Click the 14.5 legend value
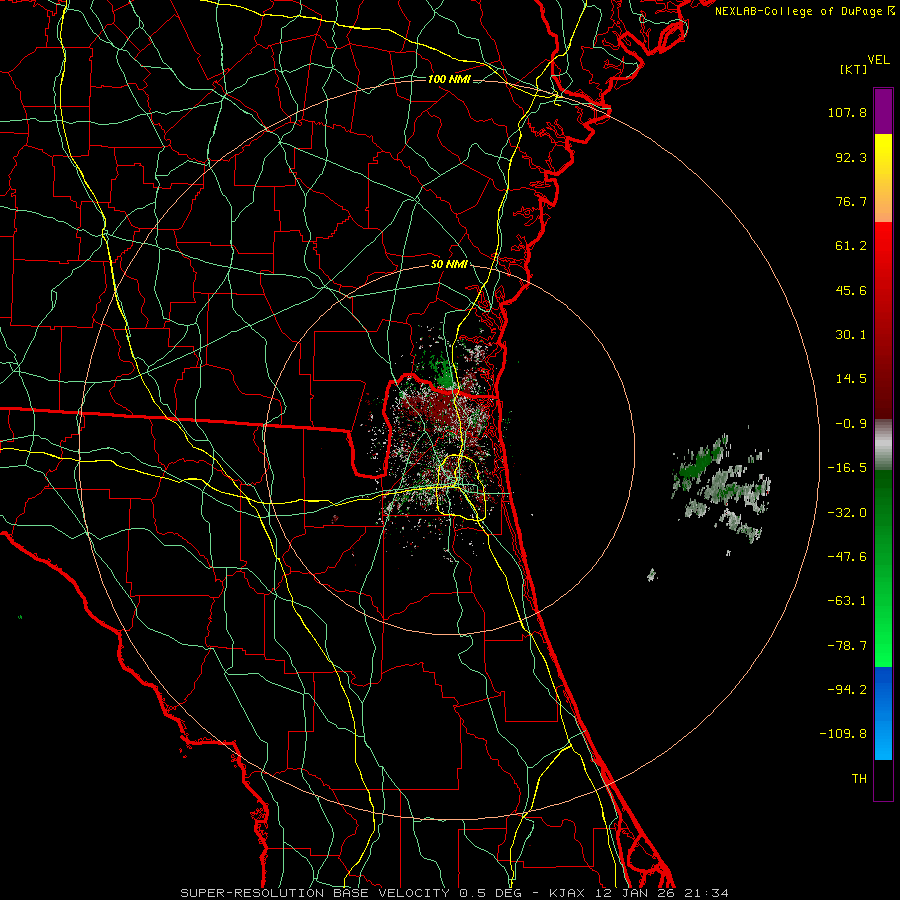The height and width of the screenshot is (900, 900). (851, 379)
